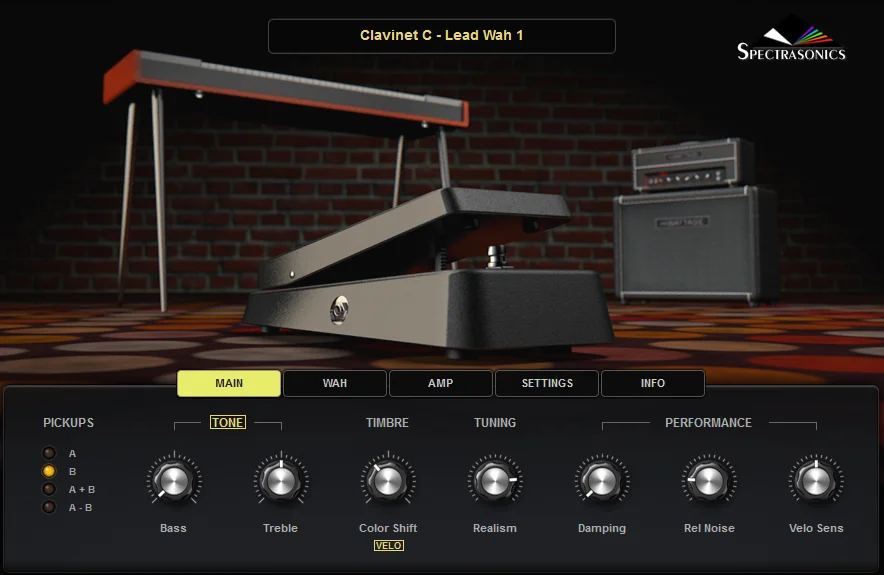Click the Treble knob
The image size is (884, 575).
281,481
